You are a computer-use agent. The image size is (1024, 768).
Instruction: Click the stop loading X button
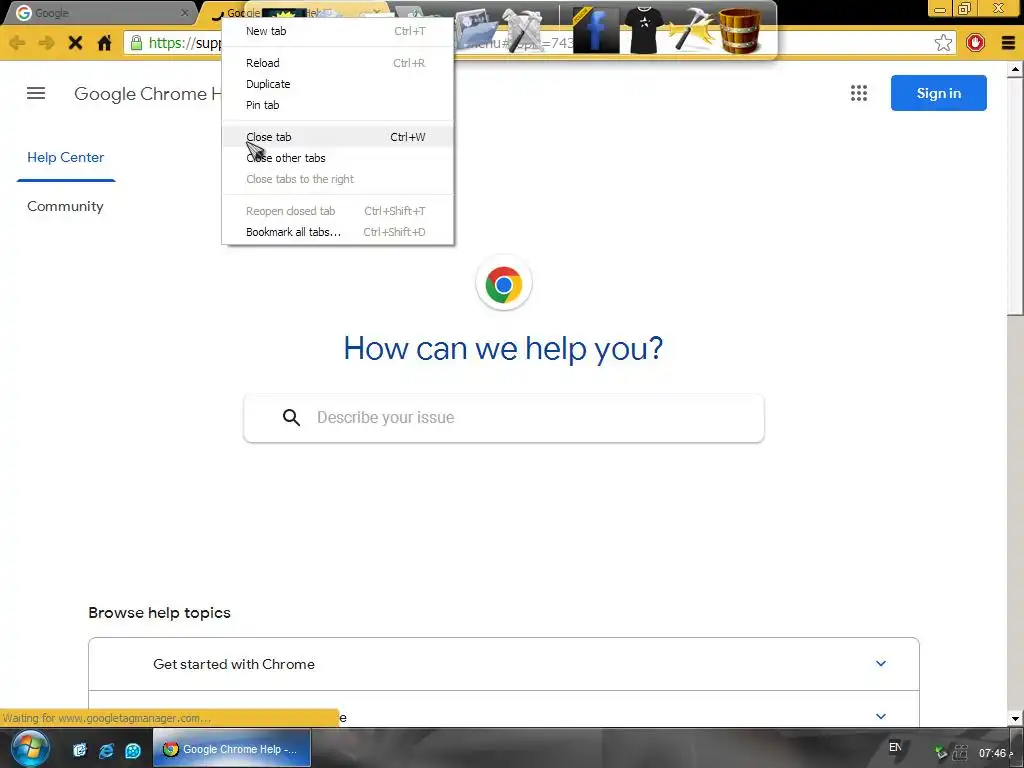coord(75,43)
